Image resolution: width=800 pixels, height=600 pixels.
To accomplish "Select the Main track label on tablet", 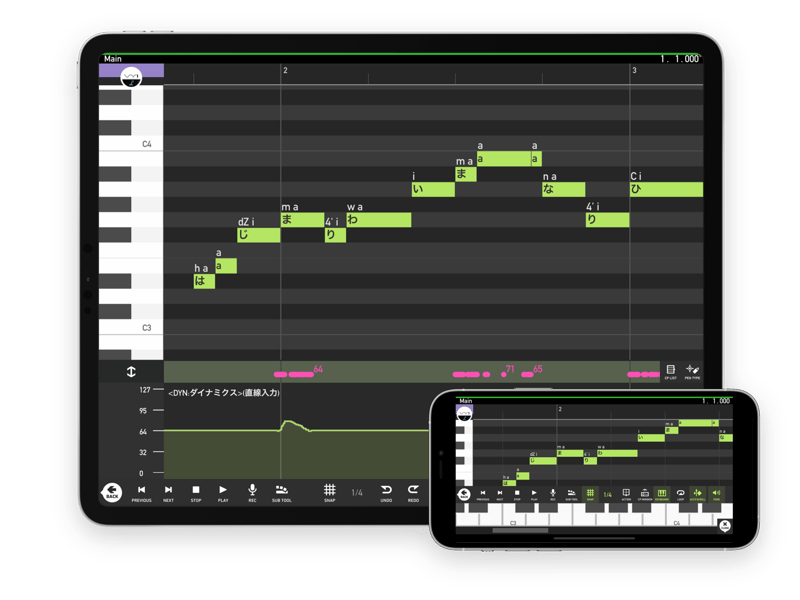I will pos(113,59).
